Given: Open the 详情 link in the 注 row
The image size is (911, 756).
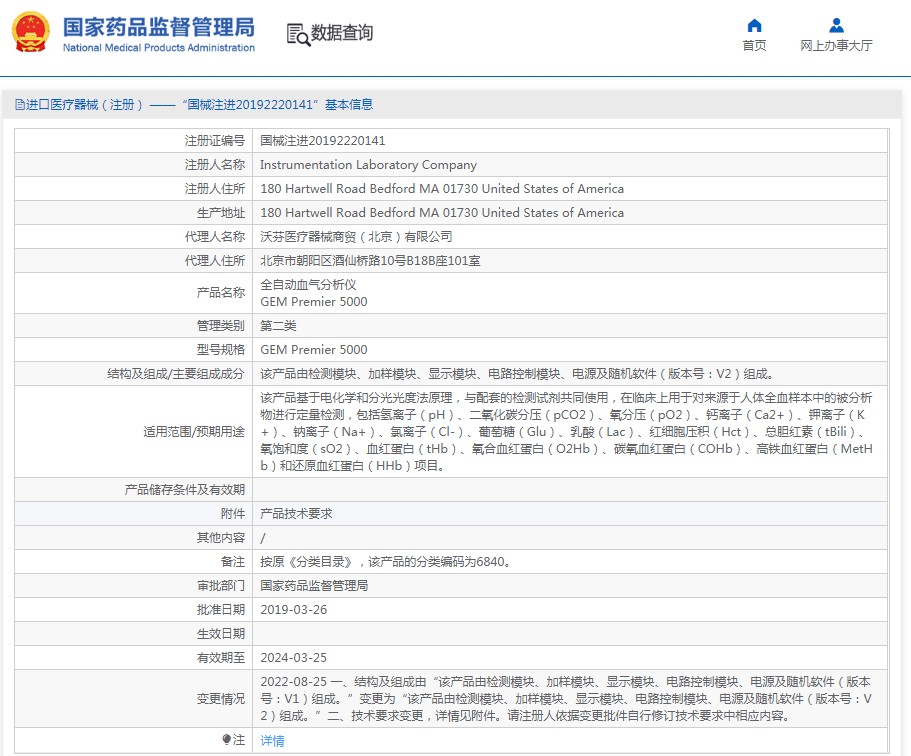Looking at the screenshot, I should click(272, 740).
